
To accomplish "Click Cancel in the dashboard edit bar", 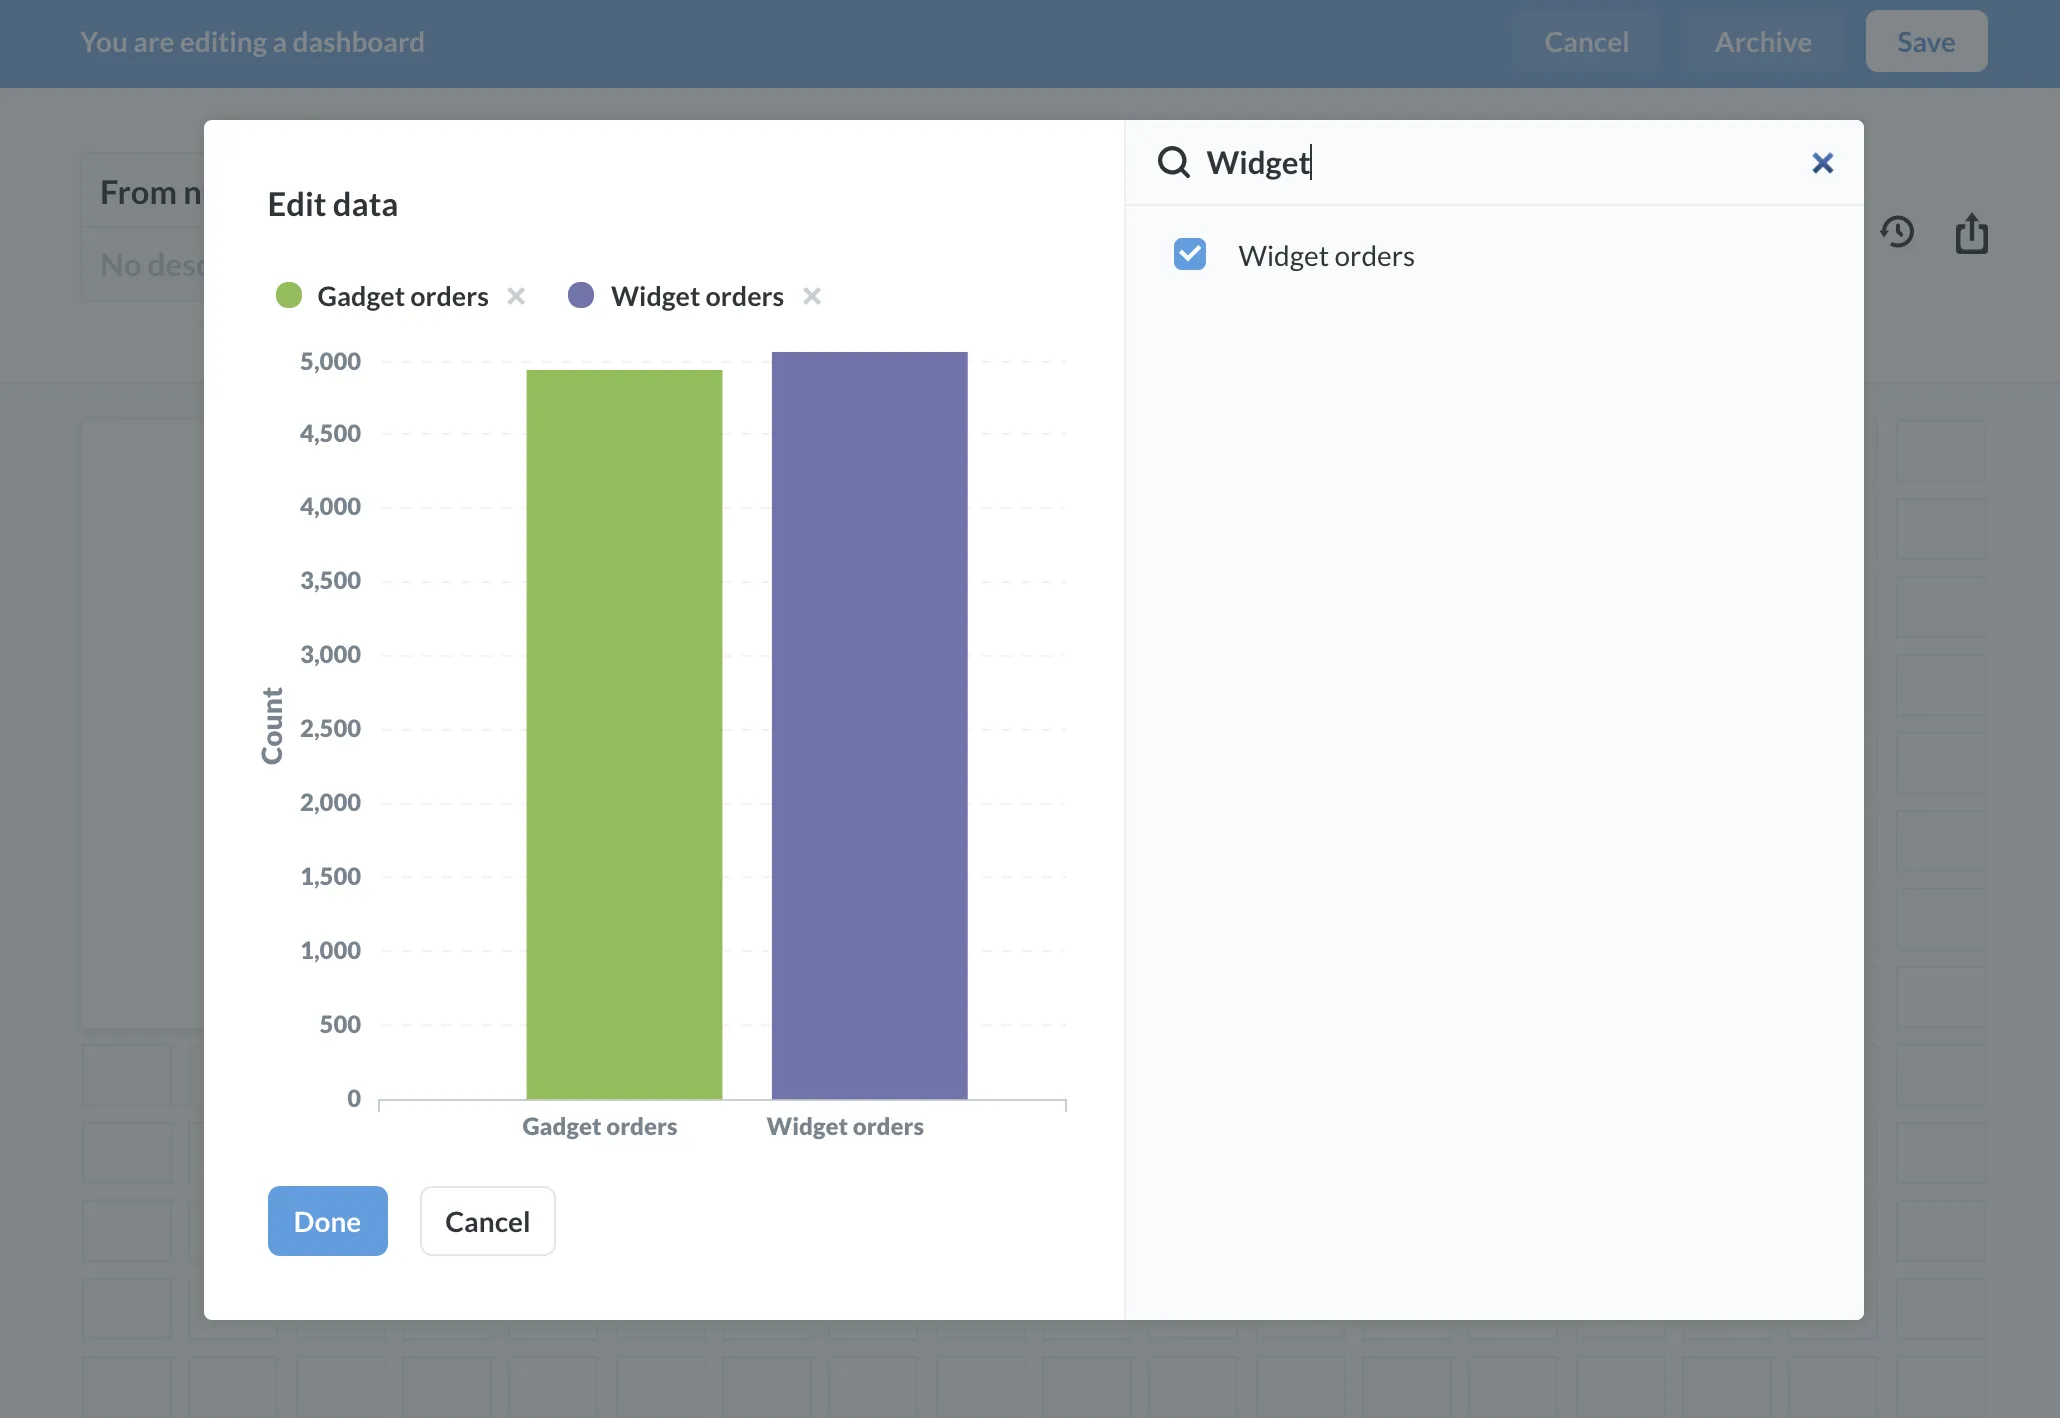I will click(x=1586, y=42).
